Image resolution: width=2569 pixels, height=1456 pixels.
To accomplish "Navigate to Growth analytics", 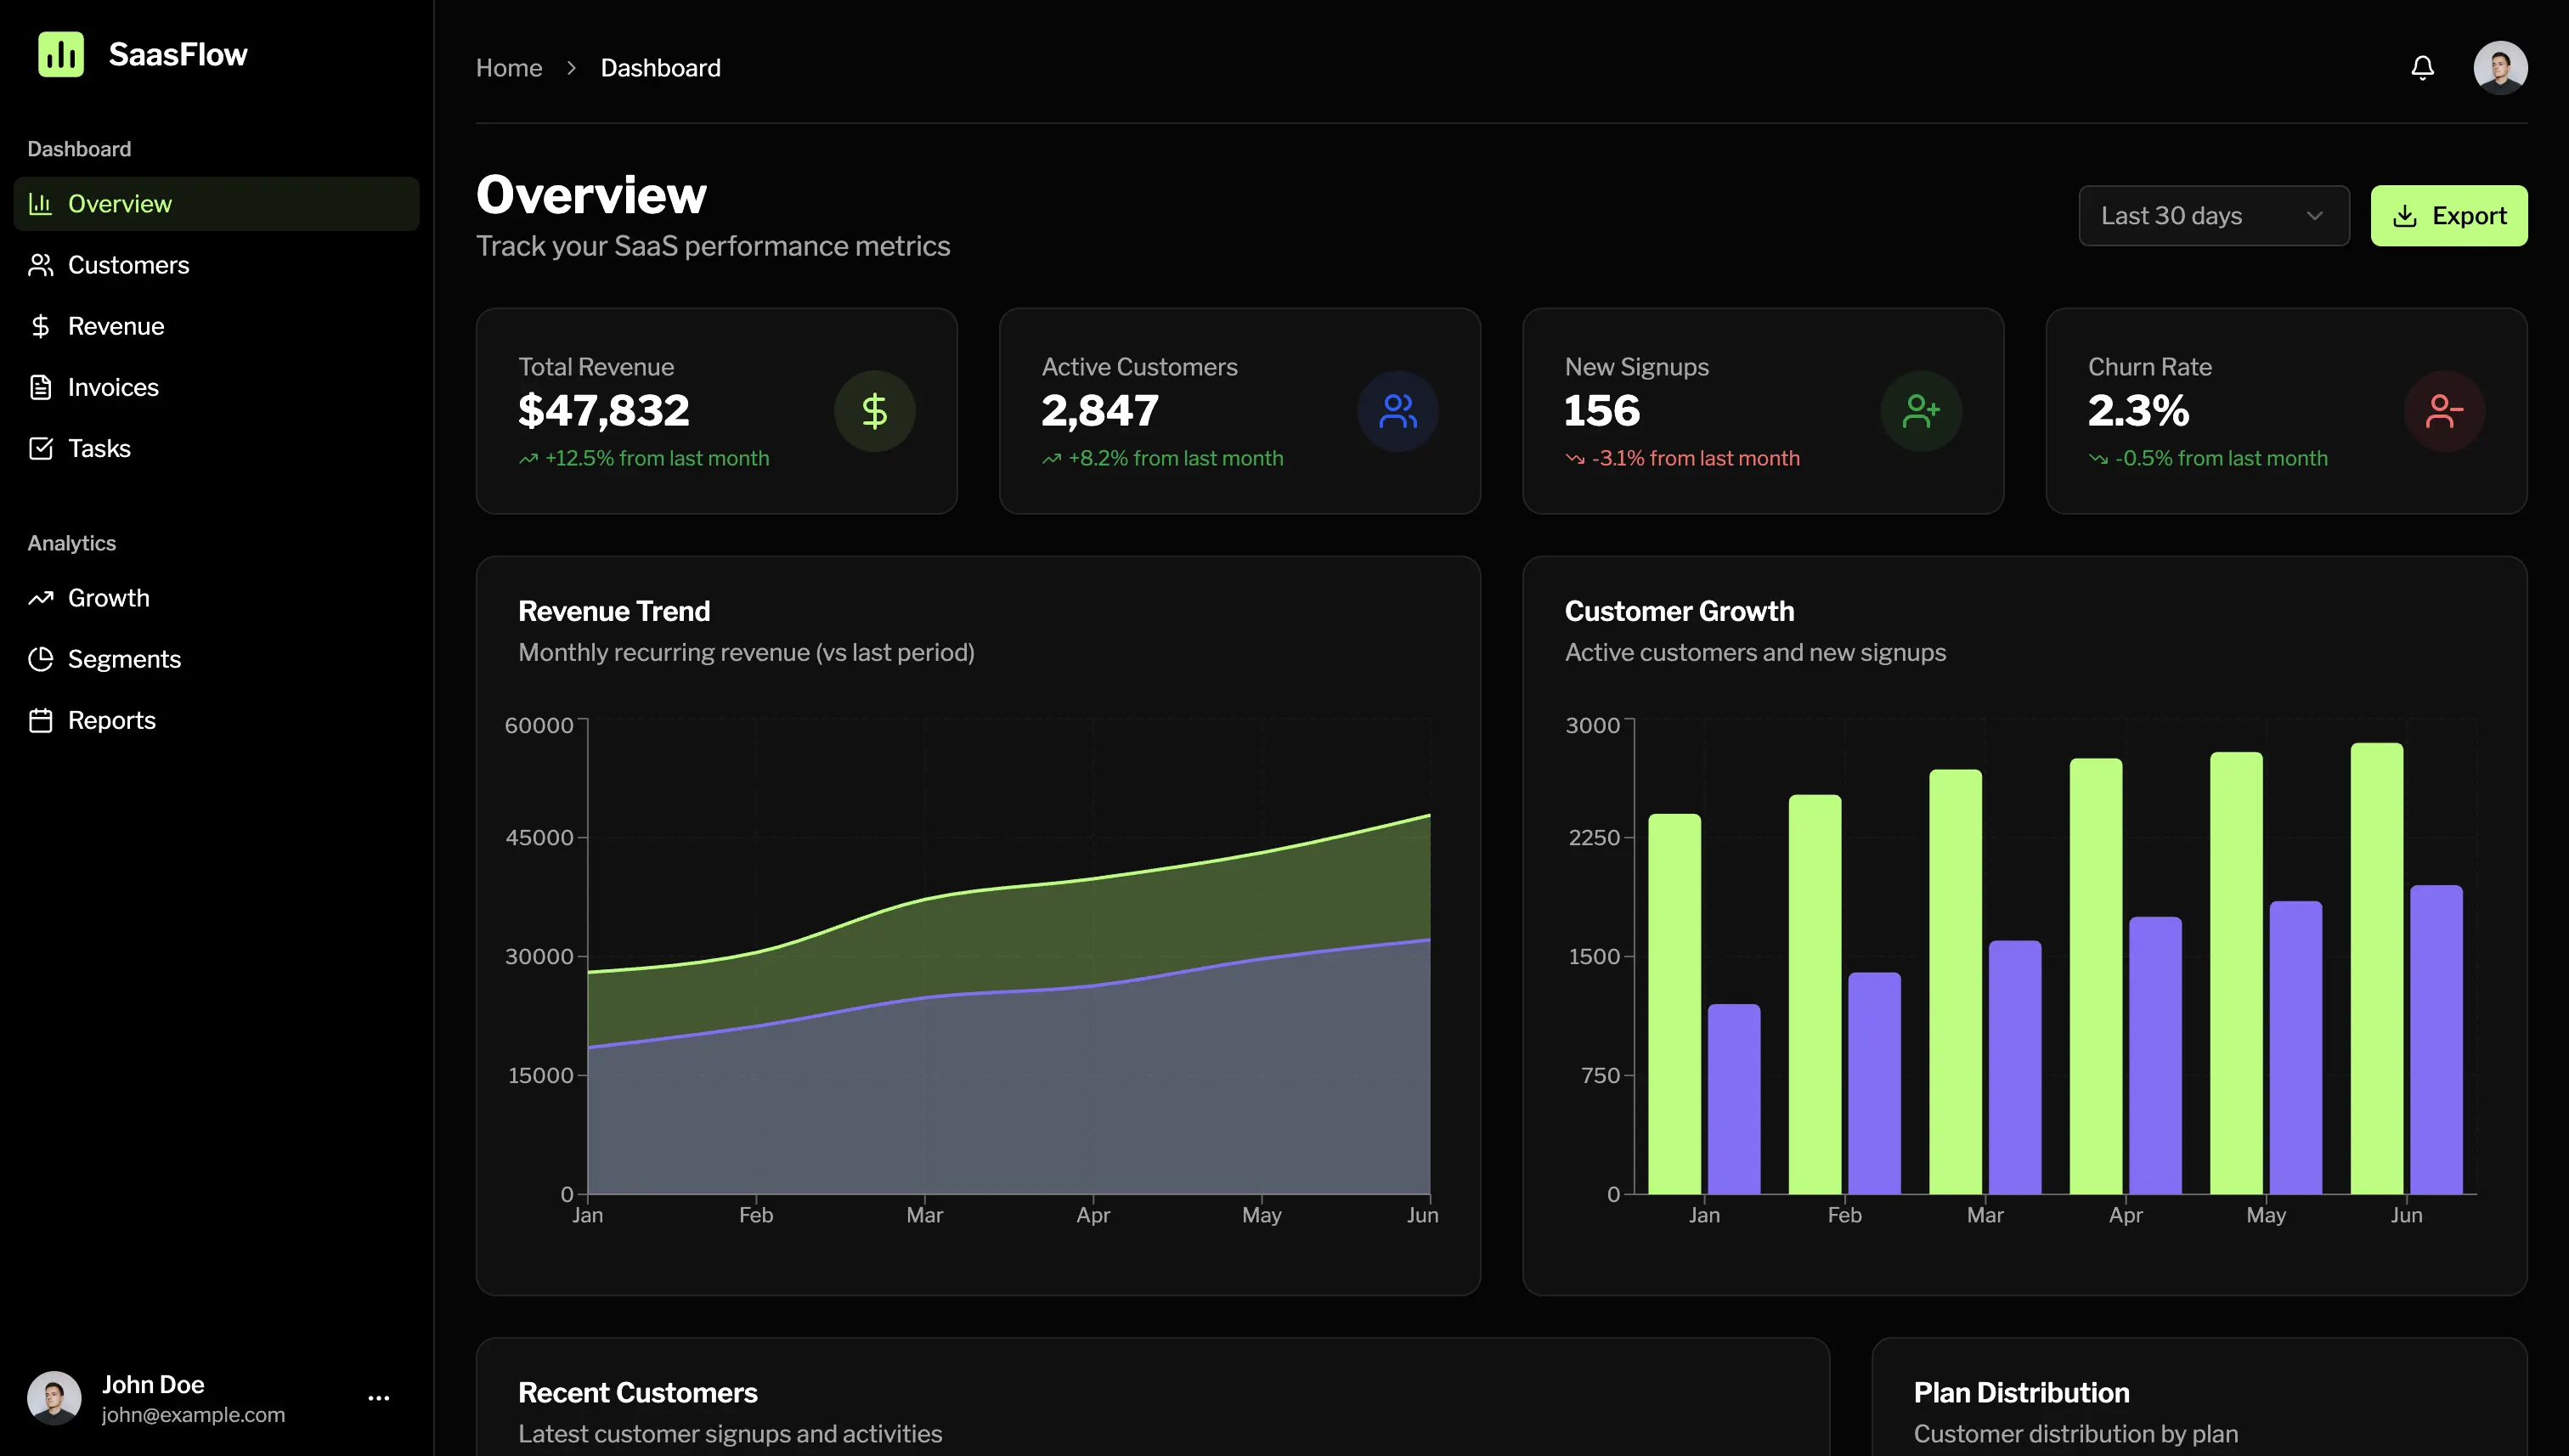I will coord(108,598).
